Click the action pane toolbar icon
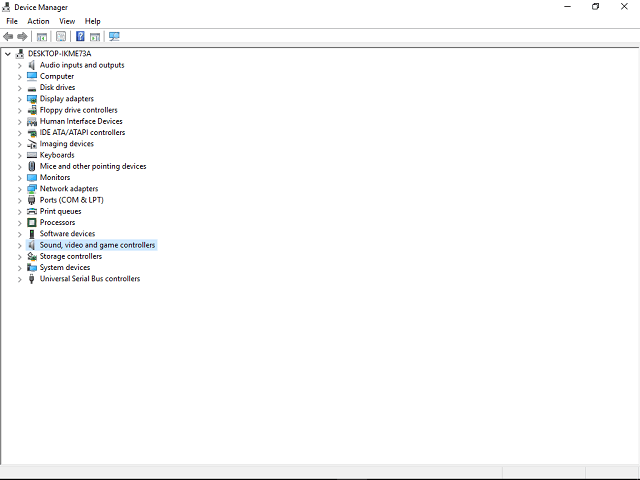The height and width of the screenshot is (480, 640). click(95, 37)
